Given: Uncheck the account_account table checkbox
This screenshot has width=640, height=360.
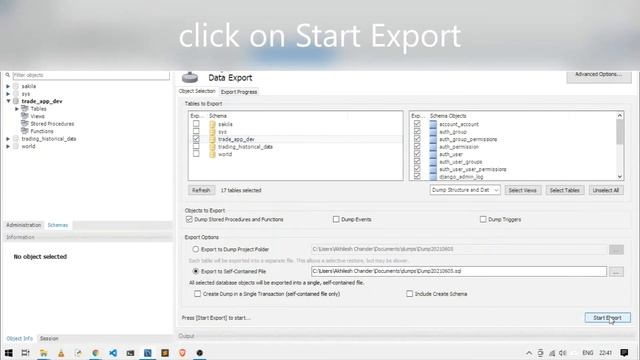Looking at the screenshot, I should point(417,124).
